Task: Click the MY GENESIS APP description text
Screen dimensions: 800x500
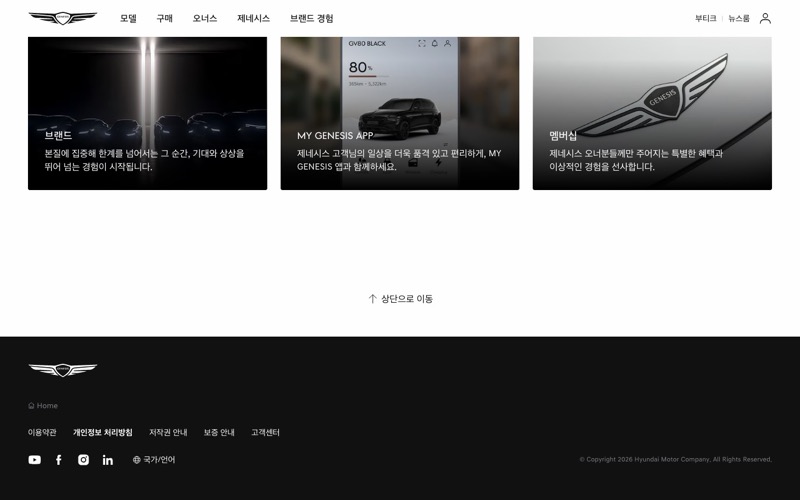Action: click(x=399, y=160)
